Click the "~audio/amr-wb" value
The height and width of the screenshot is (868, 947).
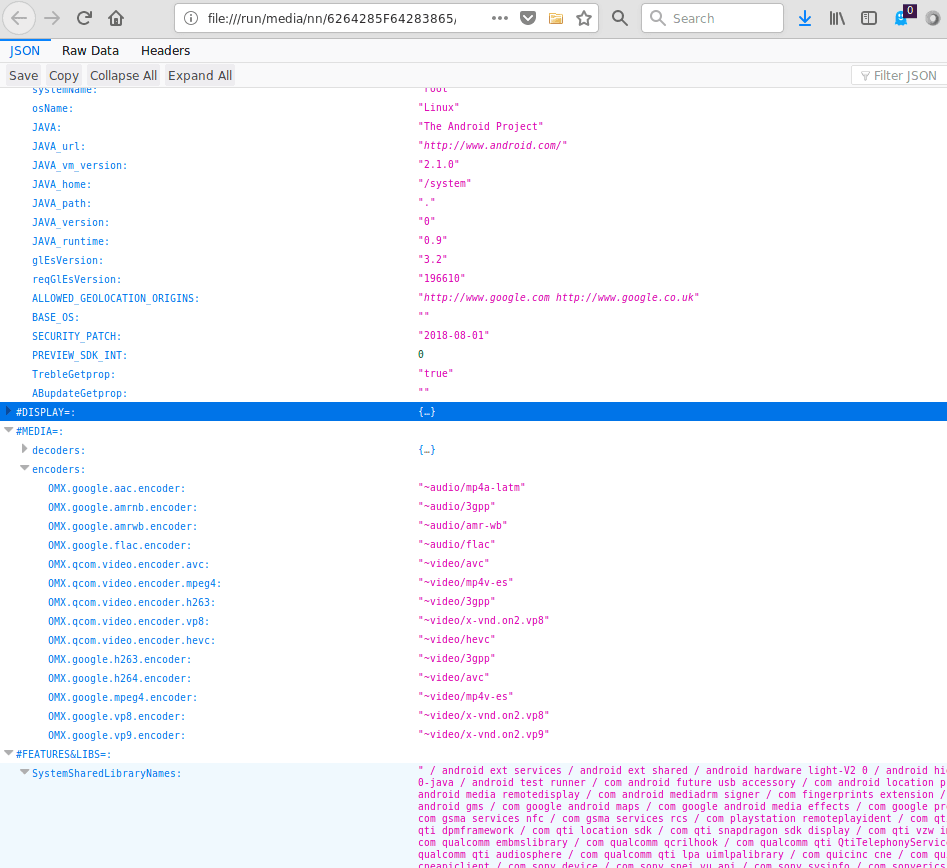pyautogui.click(x=463, y=526)
